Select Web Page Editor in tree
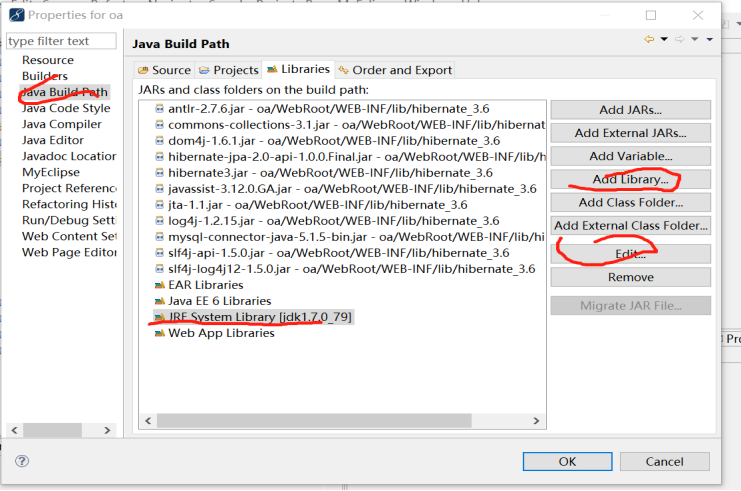 point(69,253)
